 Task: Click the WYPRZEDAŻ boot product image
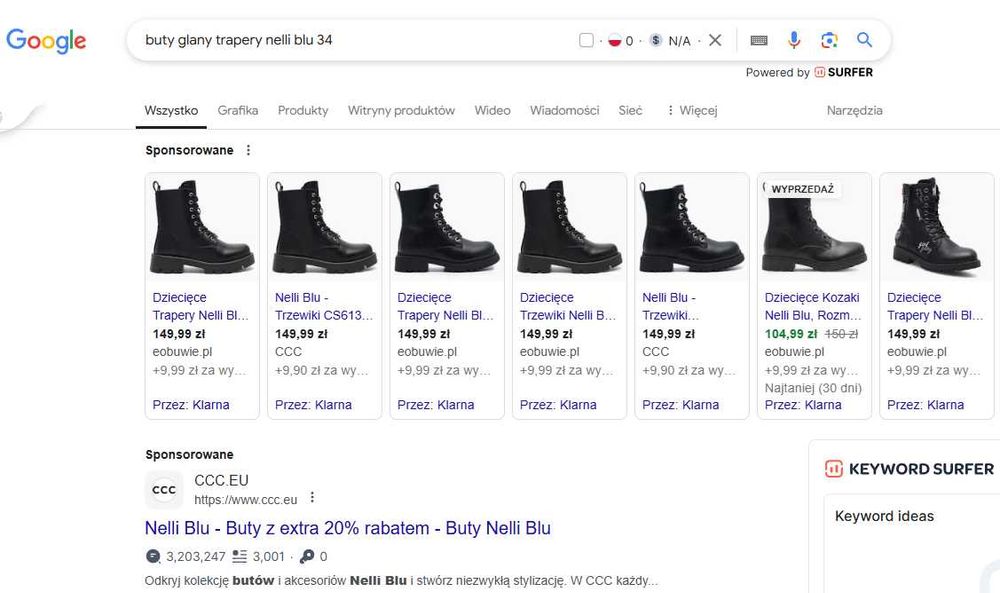coord(814,227)
